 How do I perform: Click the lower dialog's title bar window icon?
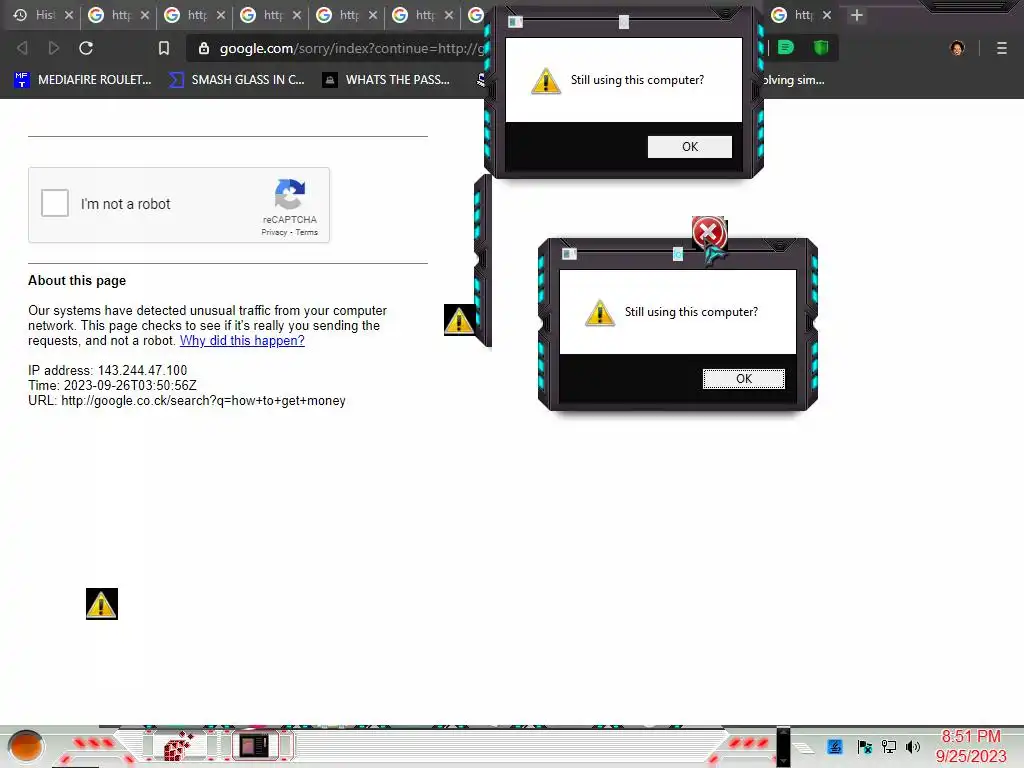569,253
